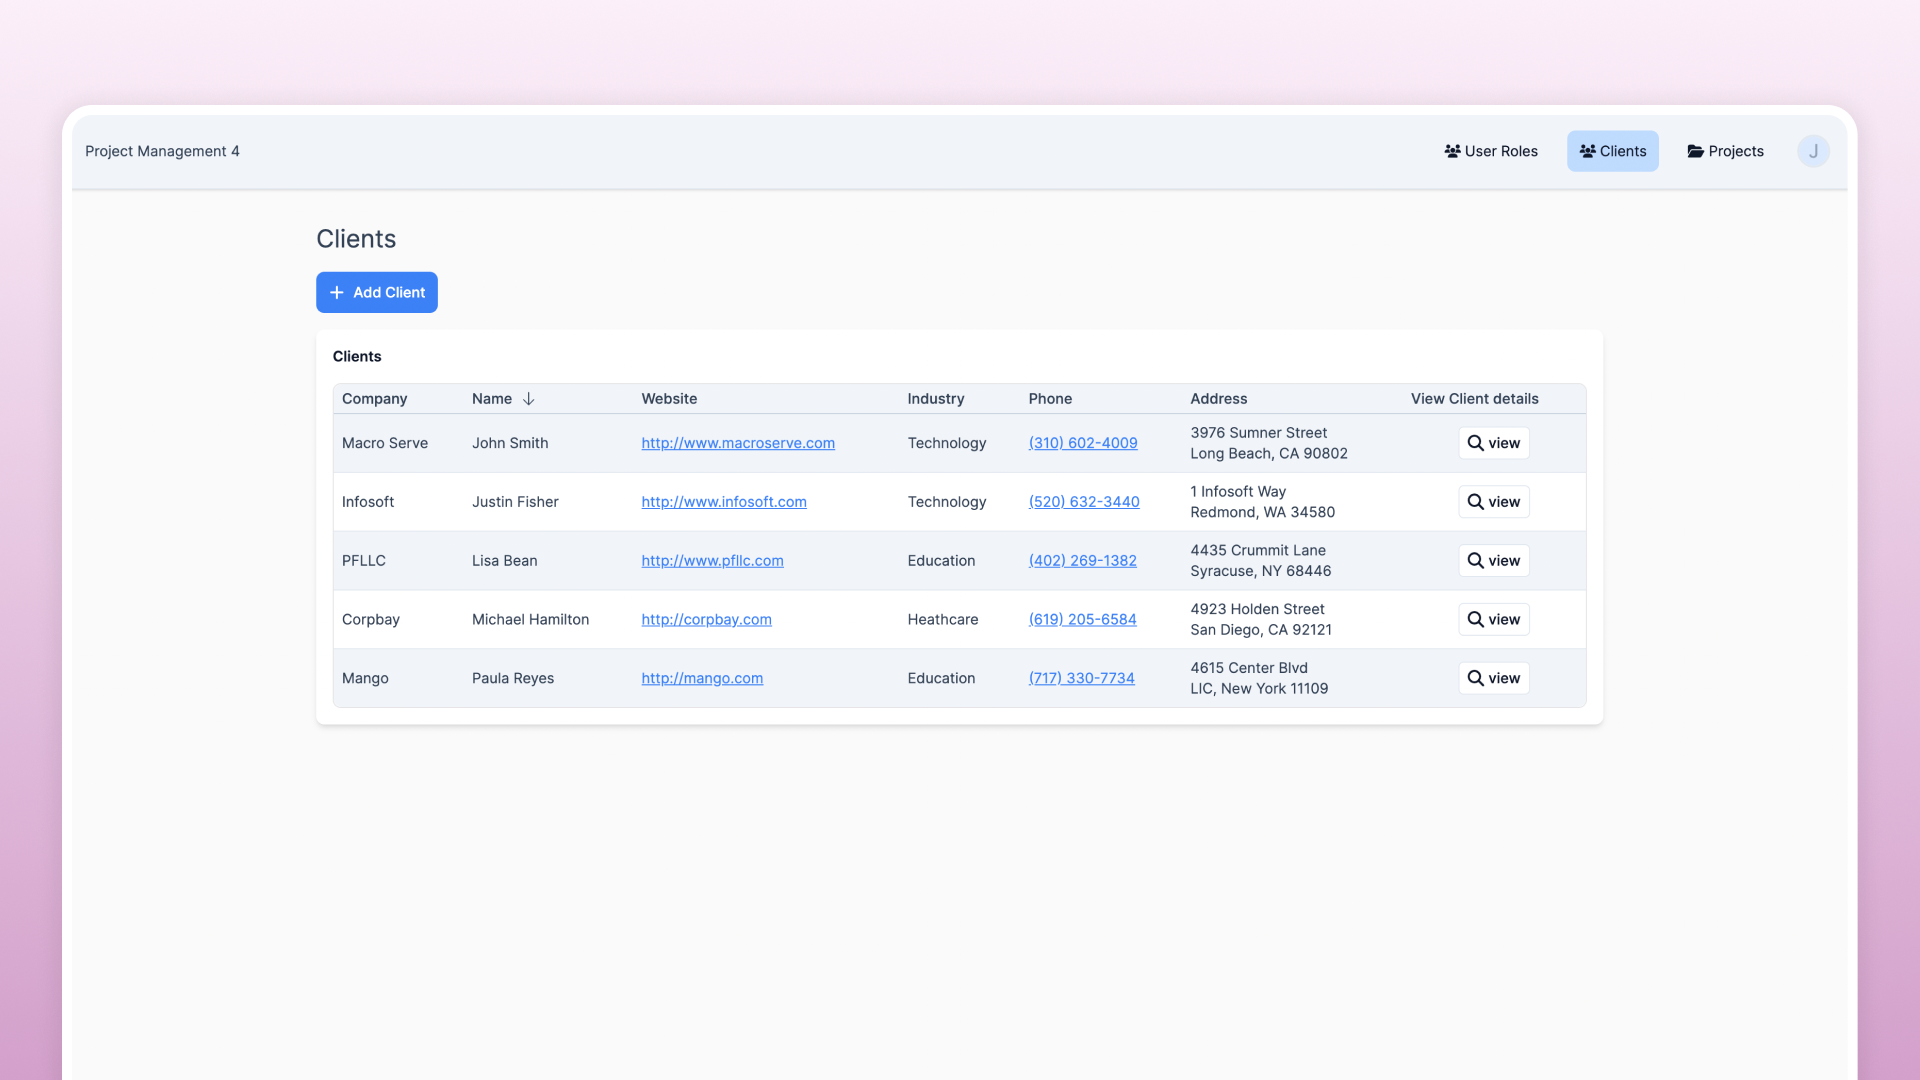The height and width of the screenshot is (1080, 1920).
Task: View the Infosoft client details
Action: pyautogui.click(x=1493, y=502)
